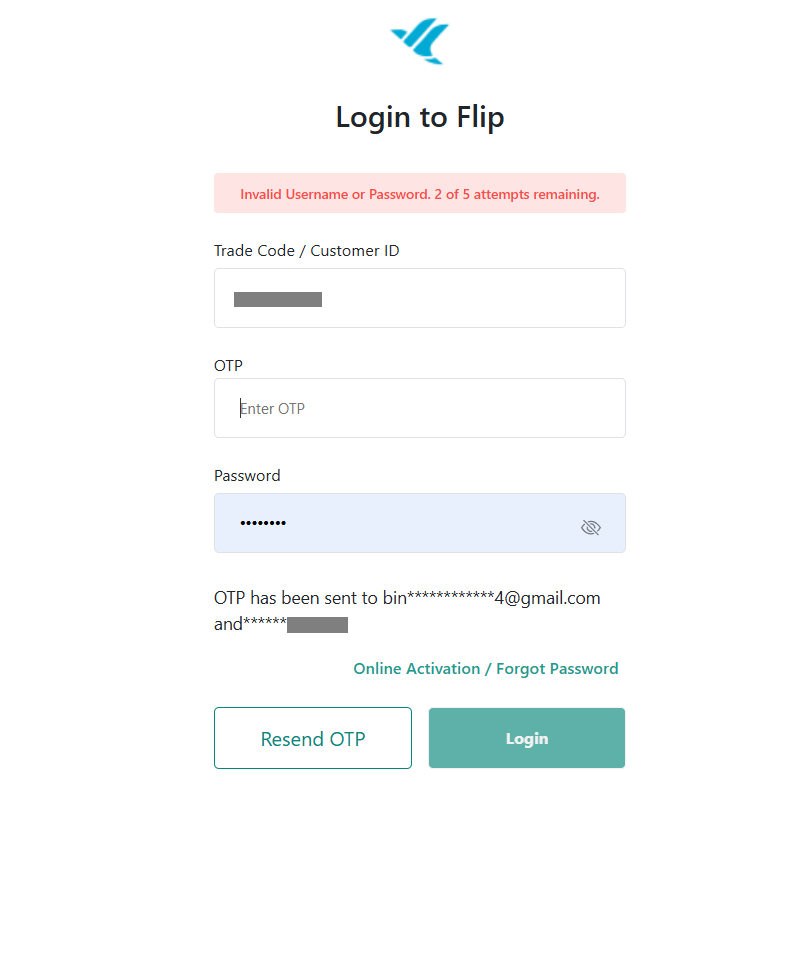Select the Password input box
The height and width of the screenshot is (960, 805).
(x=400, y=523)
